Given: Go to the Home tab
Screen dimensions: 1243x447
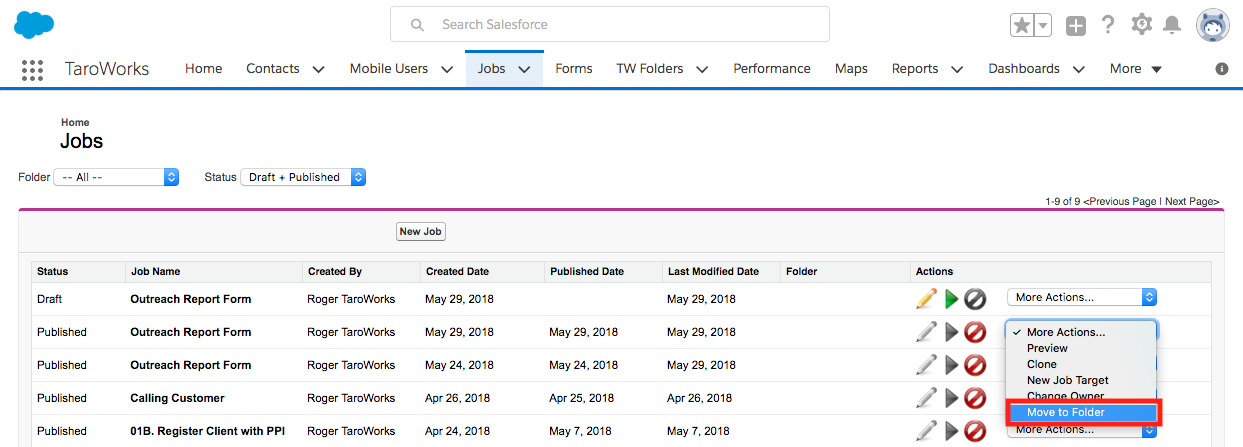Looking at the screenshot, I should tap(203, 69).
